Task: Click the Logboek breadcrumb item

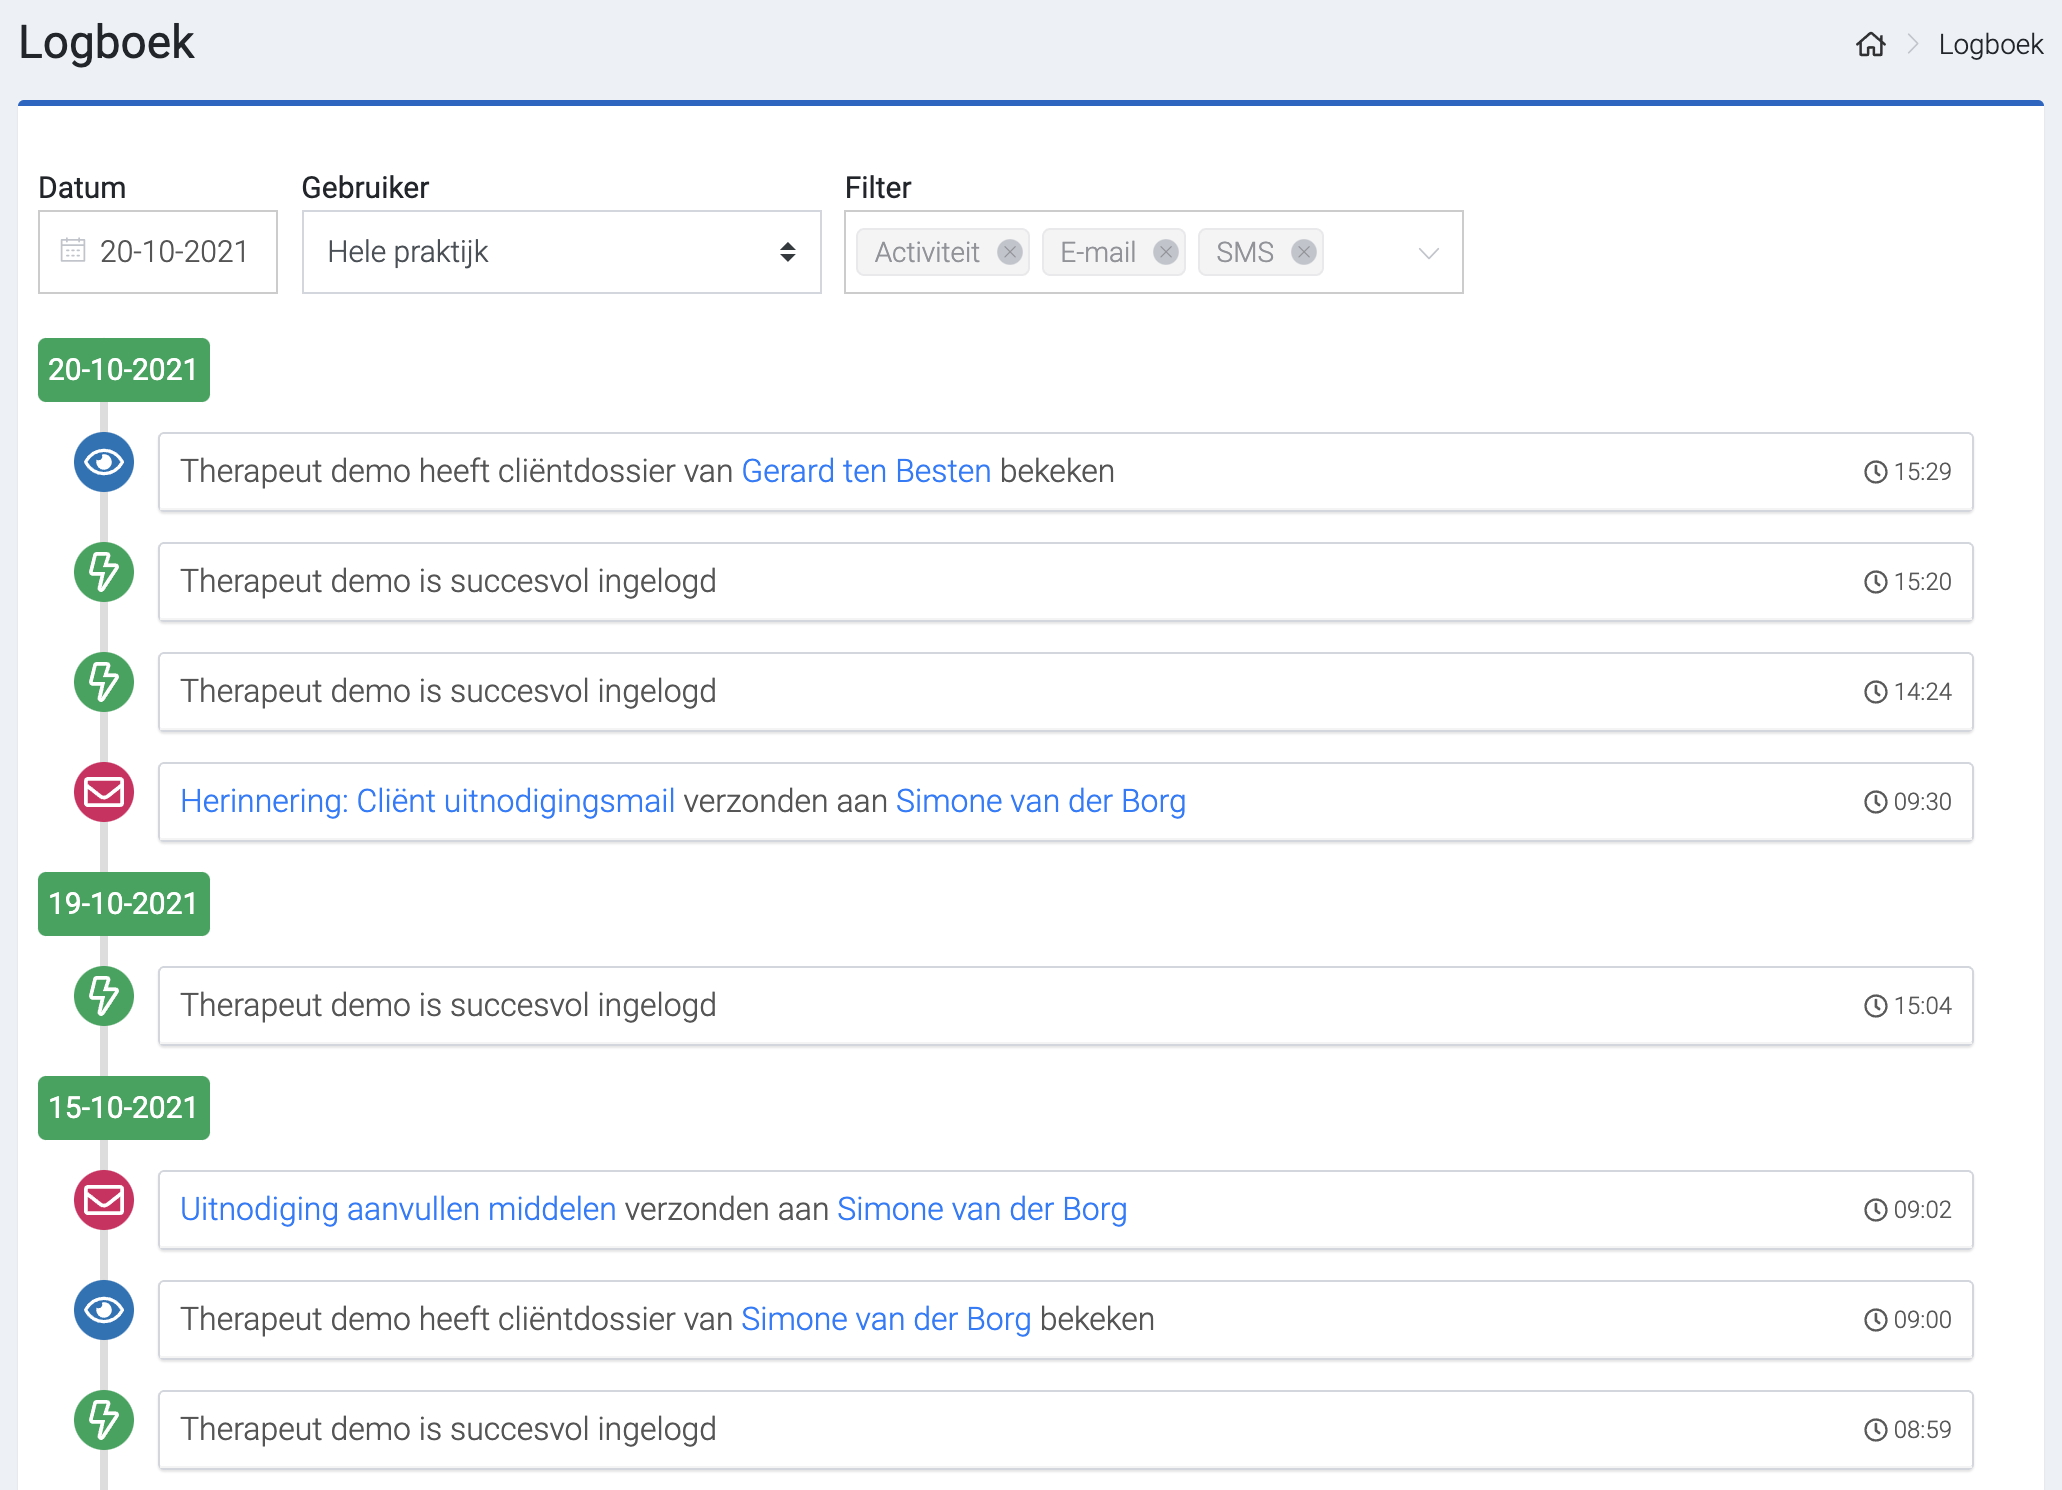Action: [x=1990, y=45]
